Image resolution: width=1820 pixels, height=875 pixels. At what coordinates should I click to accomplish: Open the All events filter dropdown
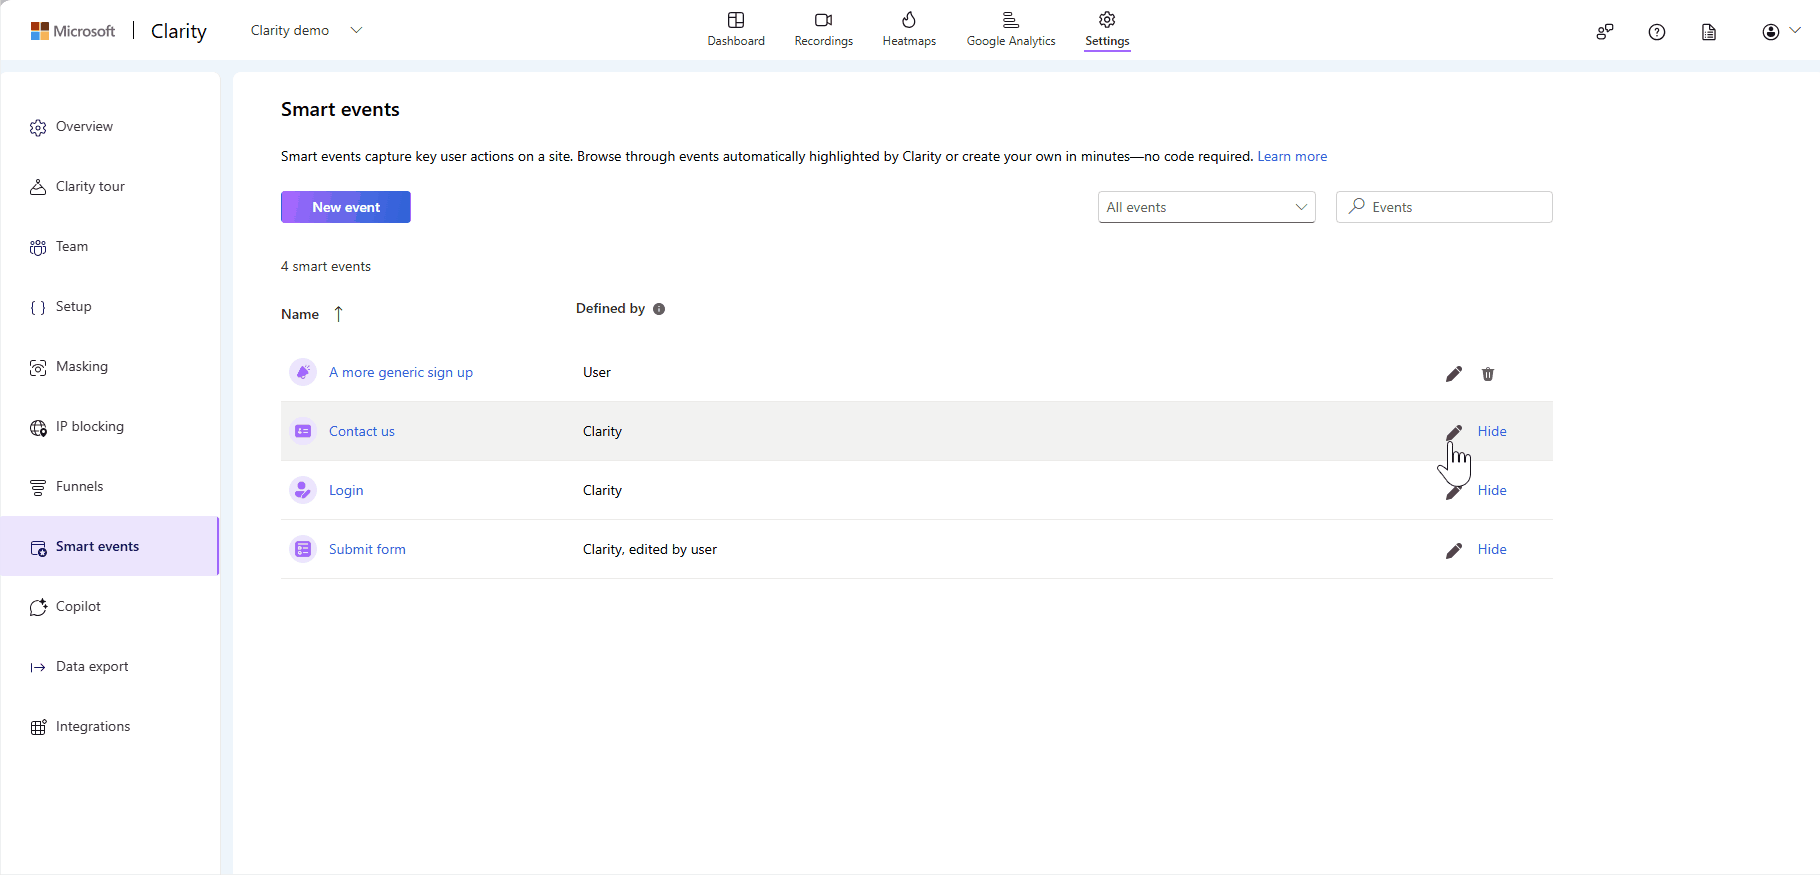coord(1207,207)
